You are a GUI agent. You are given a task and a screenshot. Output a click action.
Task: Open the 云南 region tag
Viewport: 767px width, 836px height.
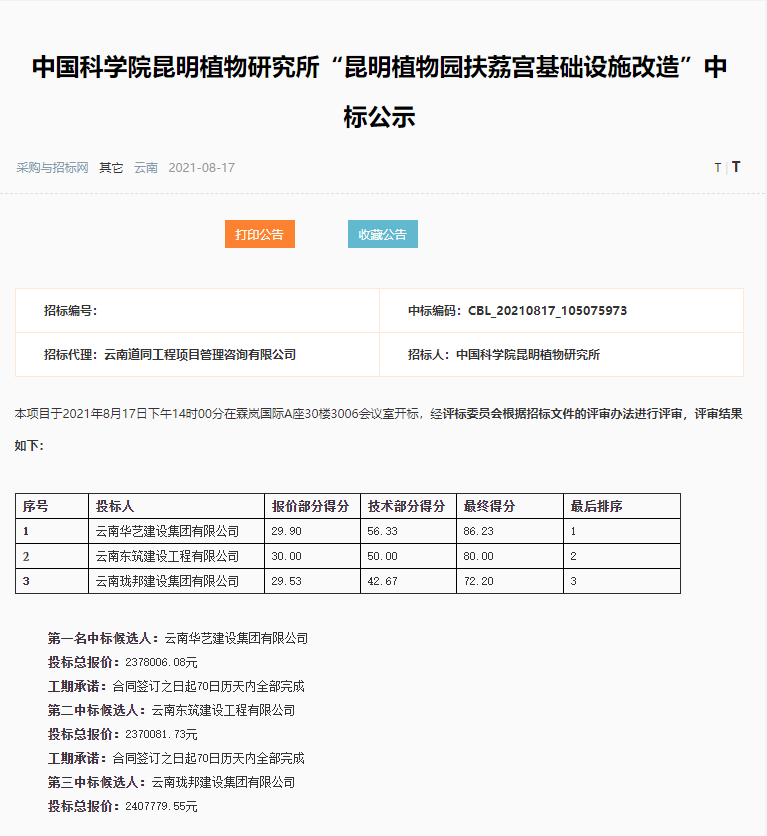tap(146, 167)
